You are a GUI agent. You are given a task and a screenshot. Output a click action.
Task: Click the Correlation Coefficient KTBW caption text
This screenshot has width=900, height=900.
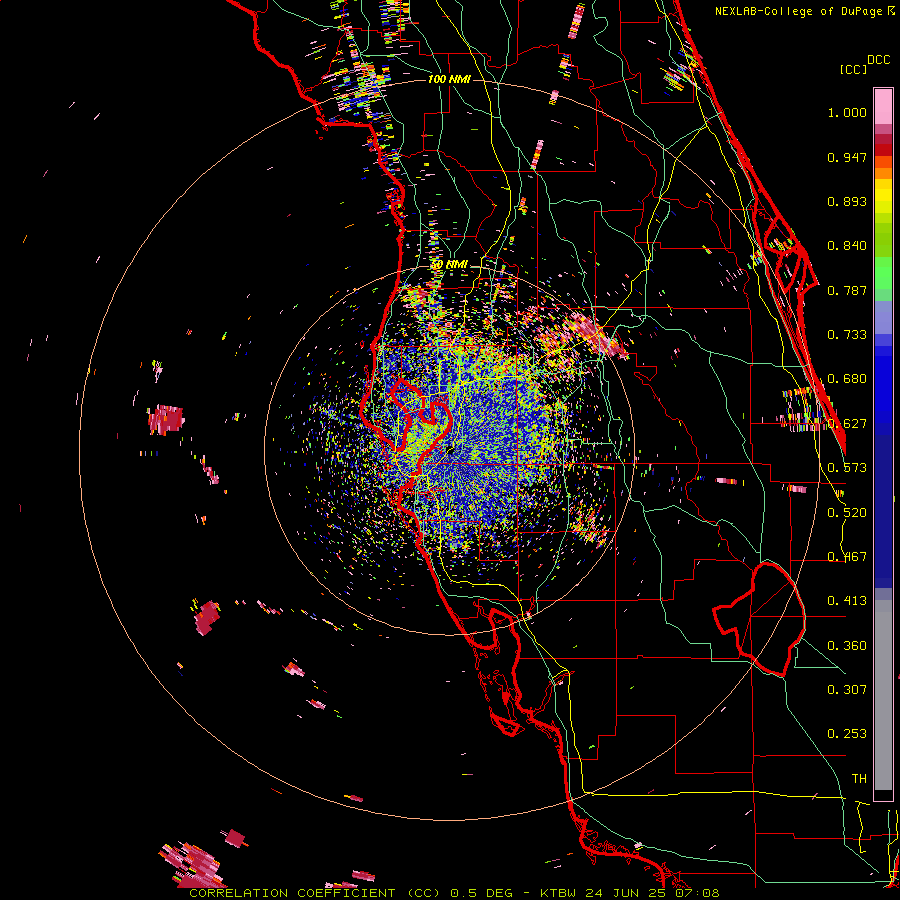tap(454, 893)
